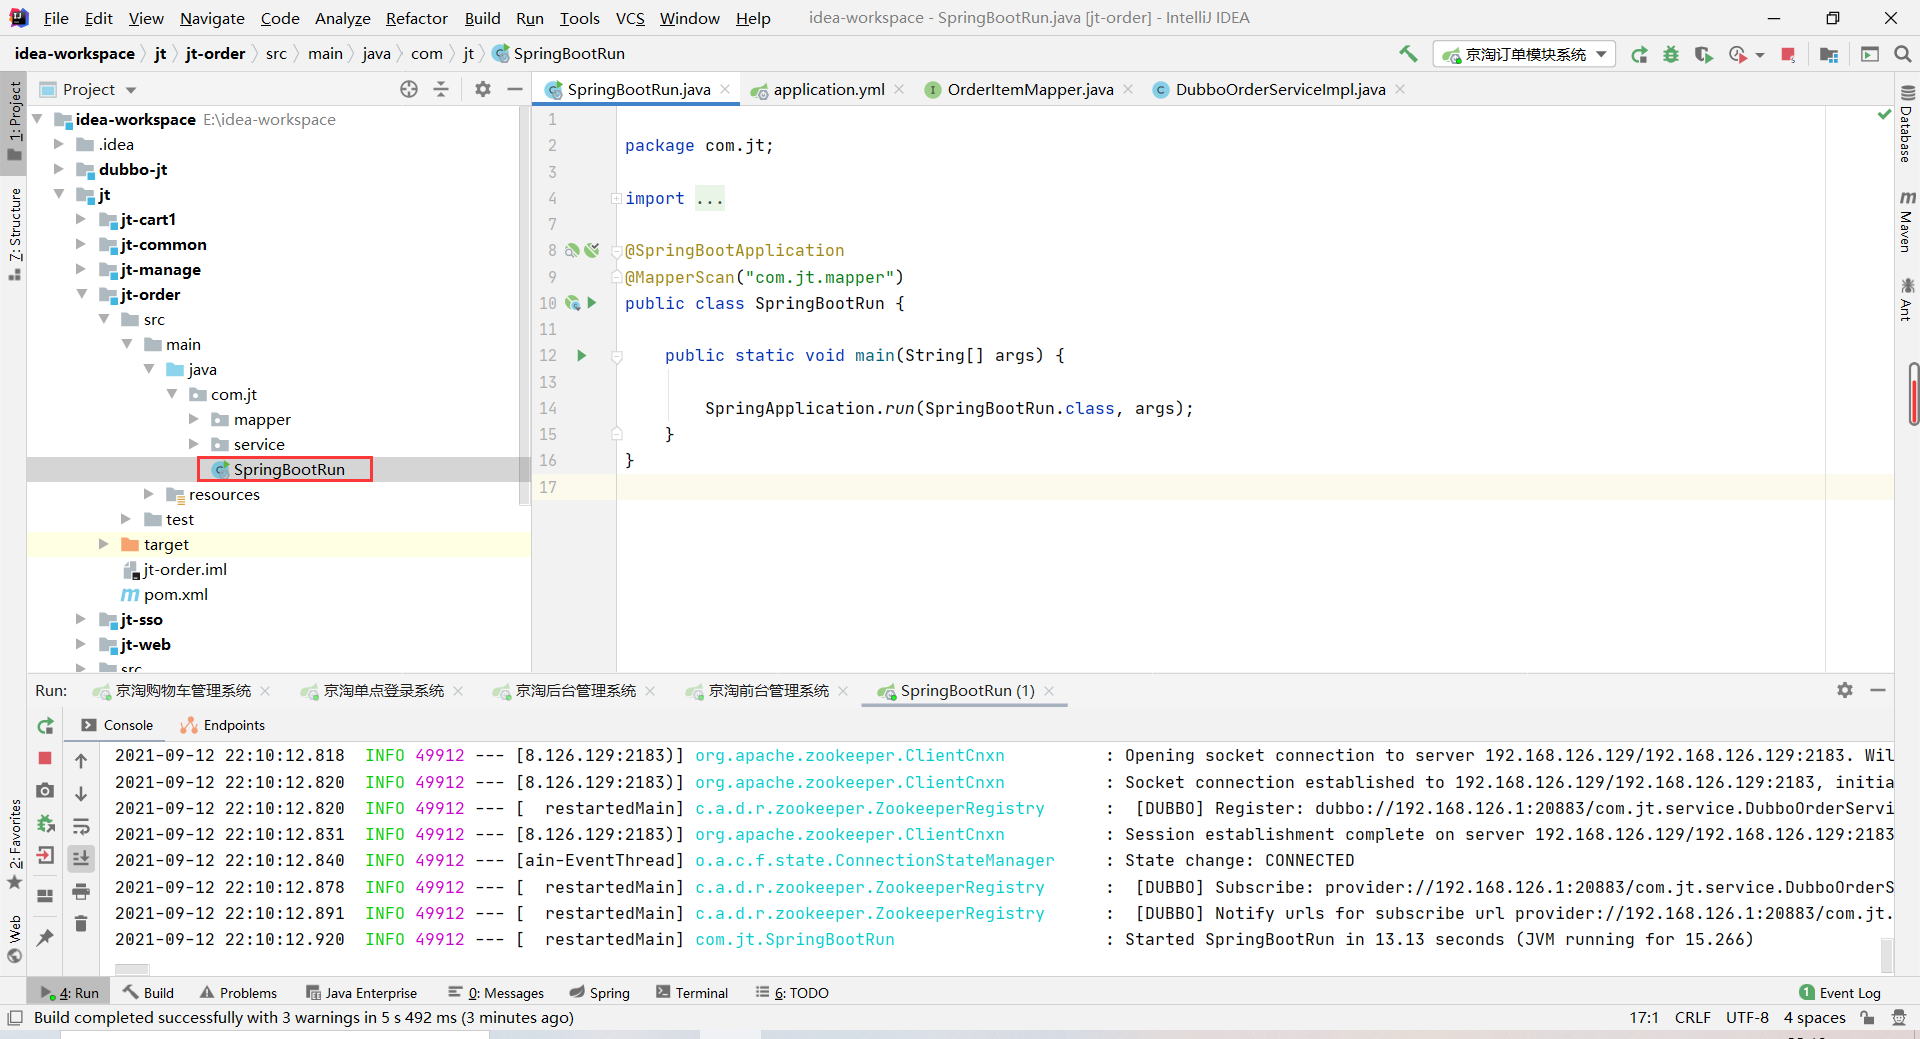Click the run gutter arrow on main method line
Screen dimensions: 1920x1039
click(x=581, y=355)
